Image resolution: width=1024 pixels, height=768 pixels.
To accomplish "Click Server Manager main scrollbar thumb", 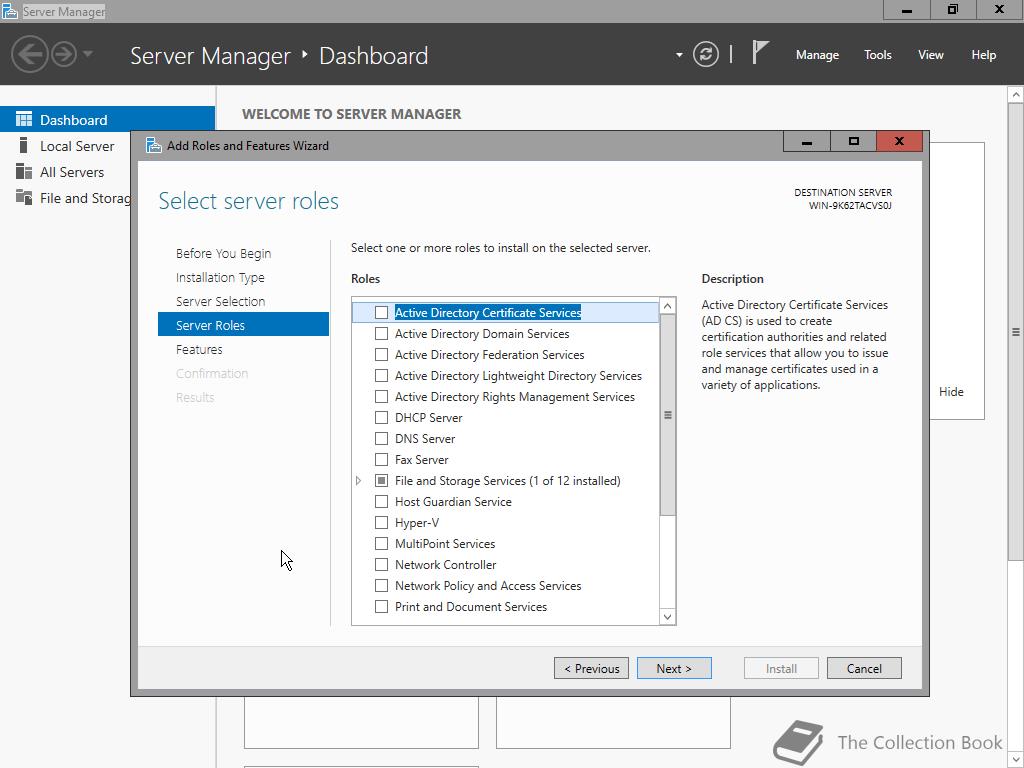I will [x=1016, y=332].
